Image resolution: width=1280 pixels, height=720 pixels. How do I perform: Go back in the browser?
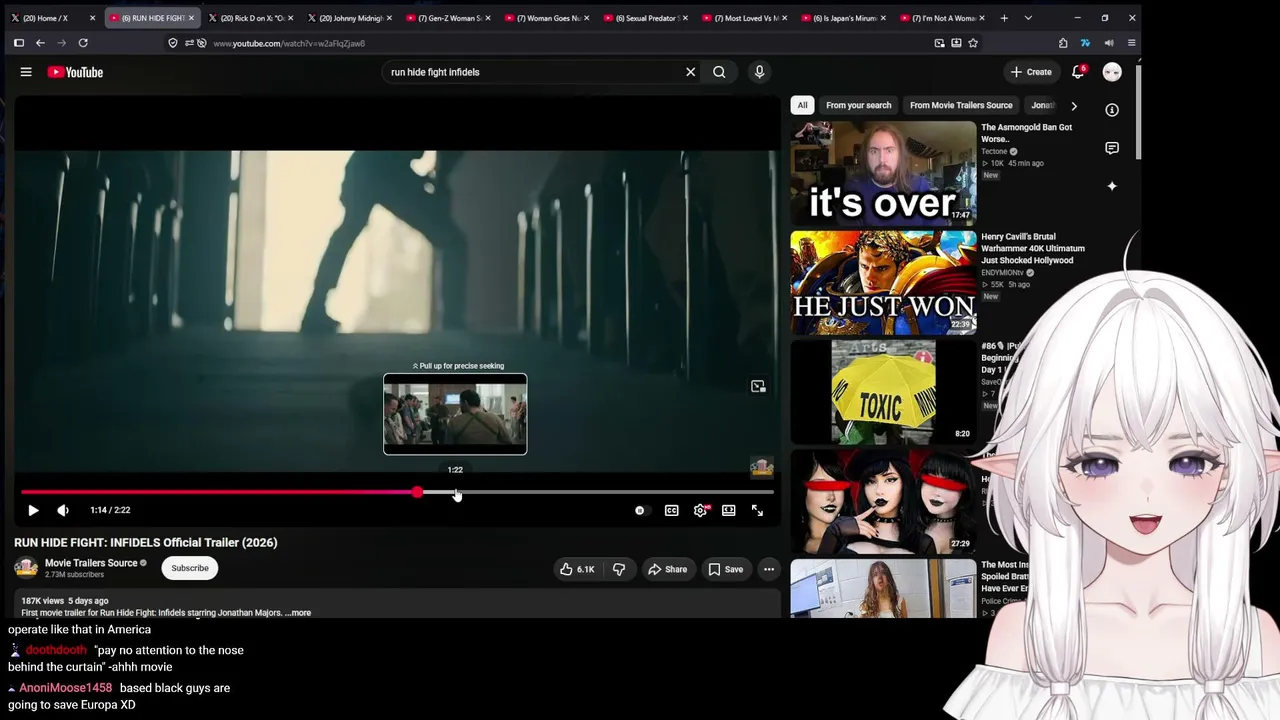(40, 43)
